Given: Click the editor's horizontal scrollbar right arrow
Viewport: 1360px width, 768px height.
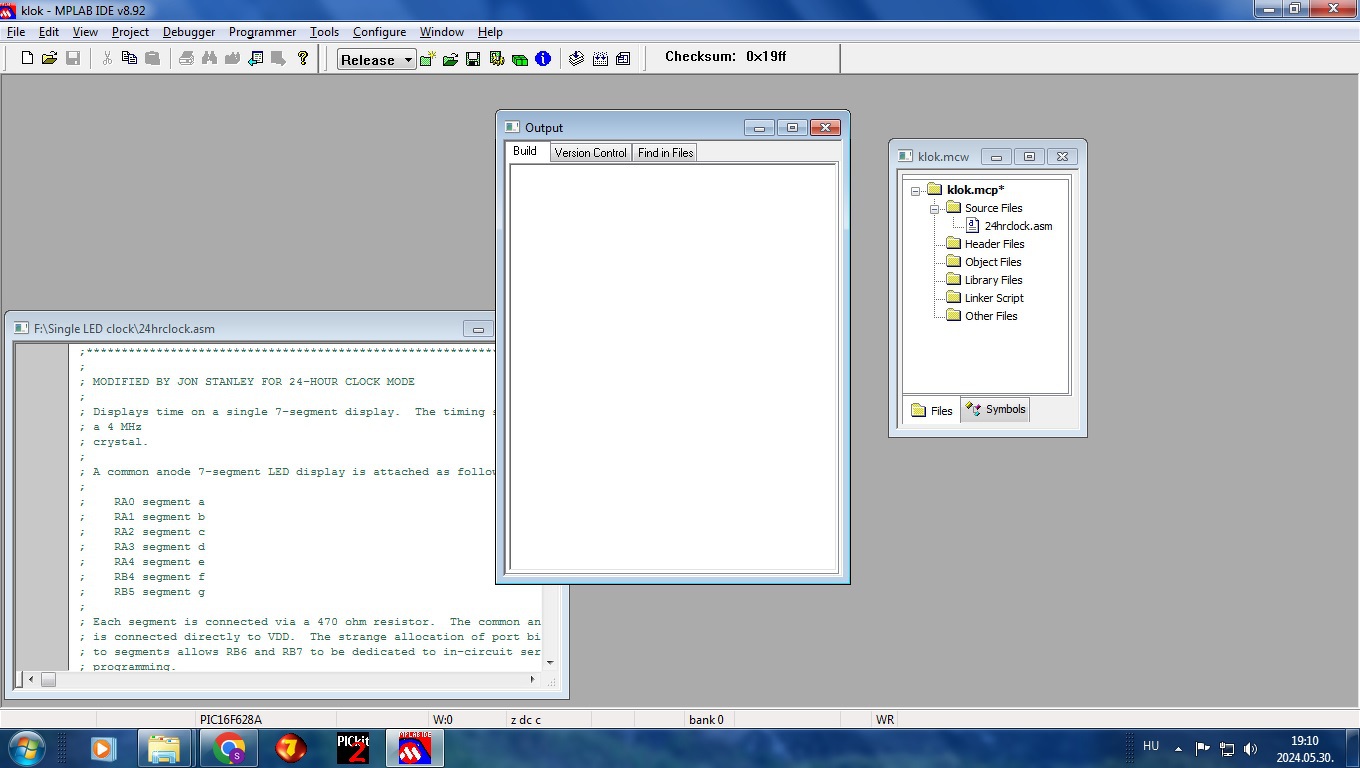Looking at the screenshot, I should click(x=532, y=679).
